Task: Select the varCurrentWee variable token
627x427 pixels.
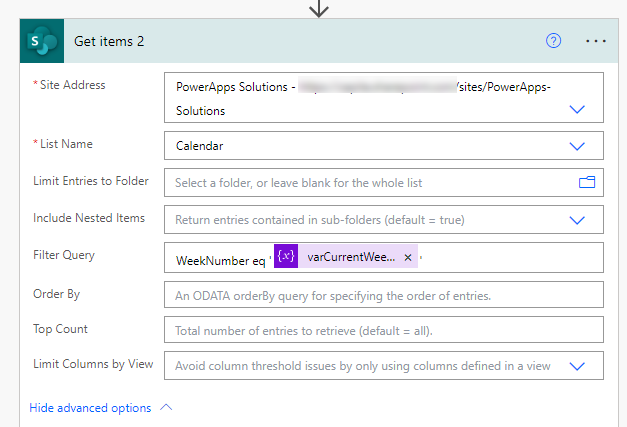Action: [350, 257]
